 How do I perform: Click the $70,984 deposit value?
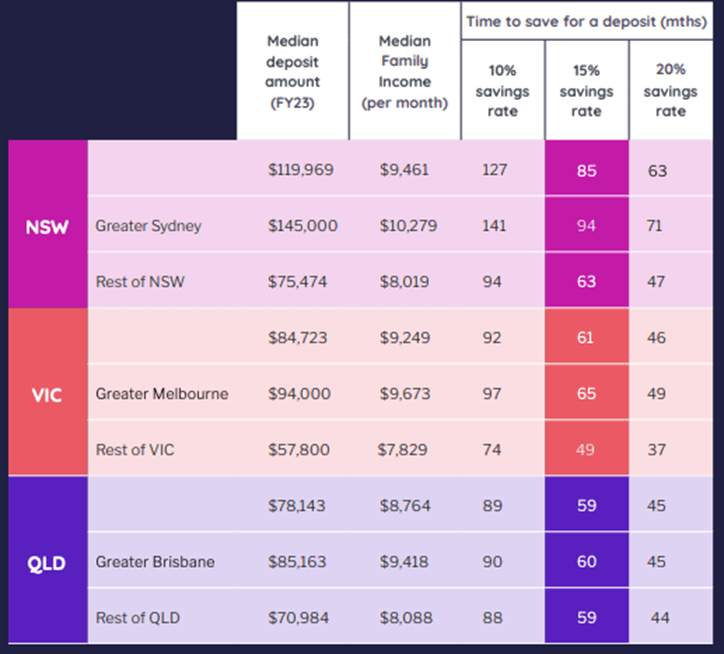click(x=299, y=618)
